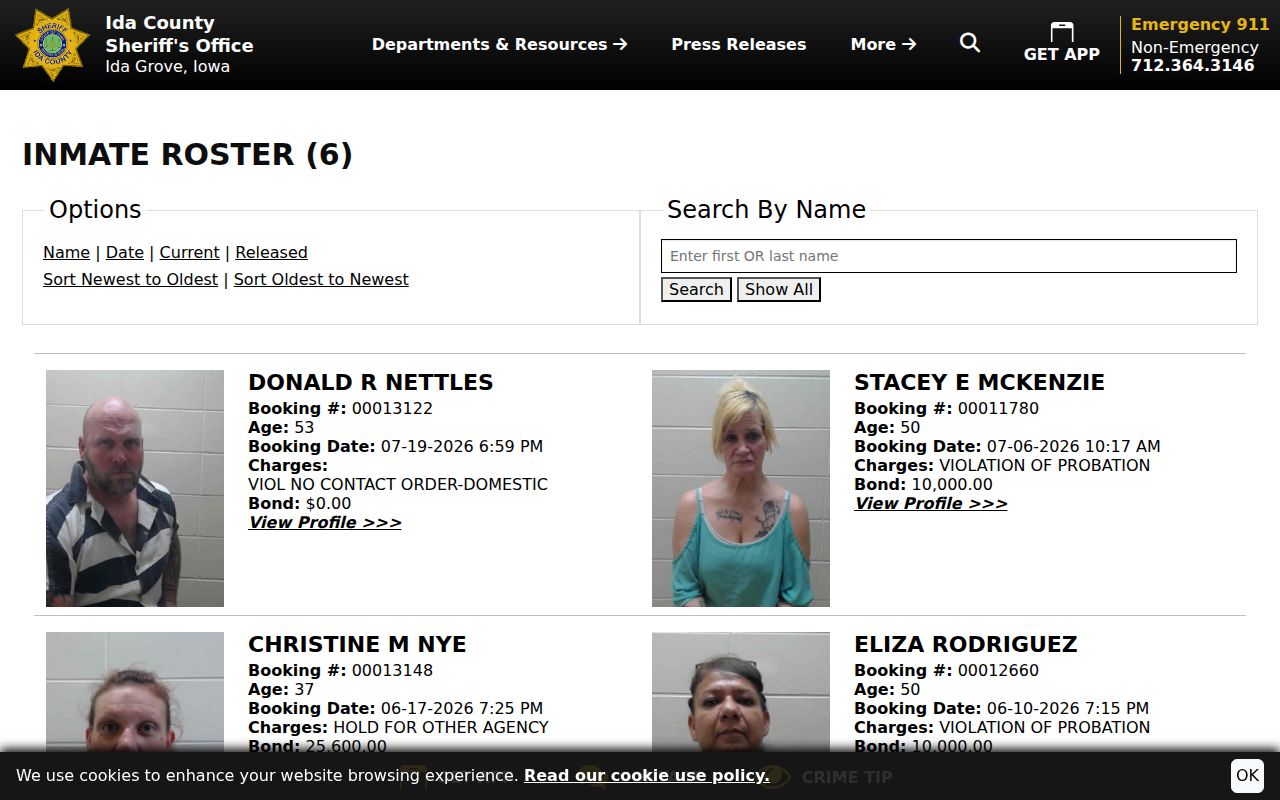The height and width of the screenshot is (800, 1280).
Task: Select booking date 06-17-2026 7:25 PM
Action: (462, 709)
